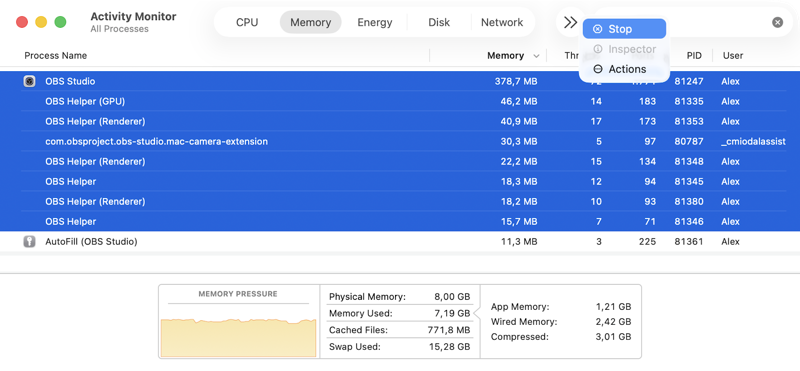This screenshot has height=371, width=800.
Task: Open Actions in the overflow menu
Action: pos(624,69)
